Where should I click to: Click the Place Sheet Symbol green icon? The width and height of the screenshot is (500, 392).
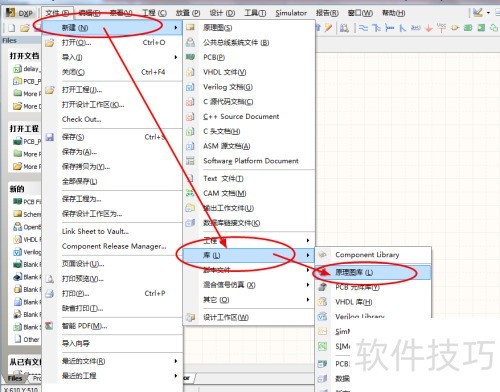pyautogui.click(x=468, y=28)
